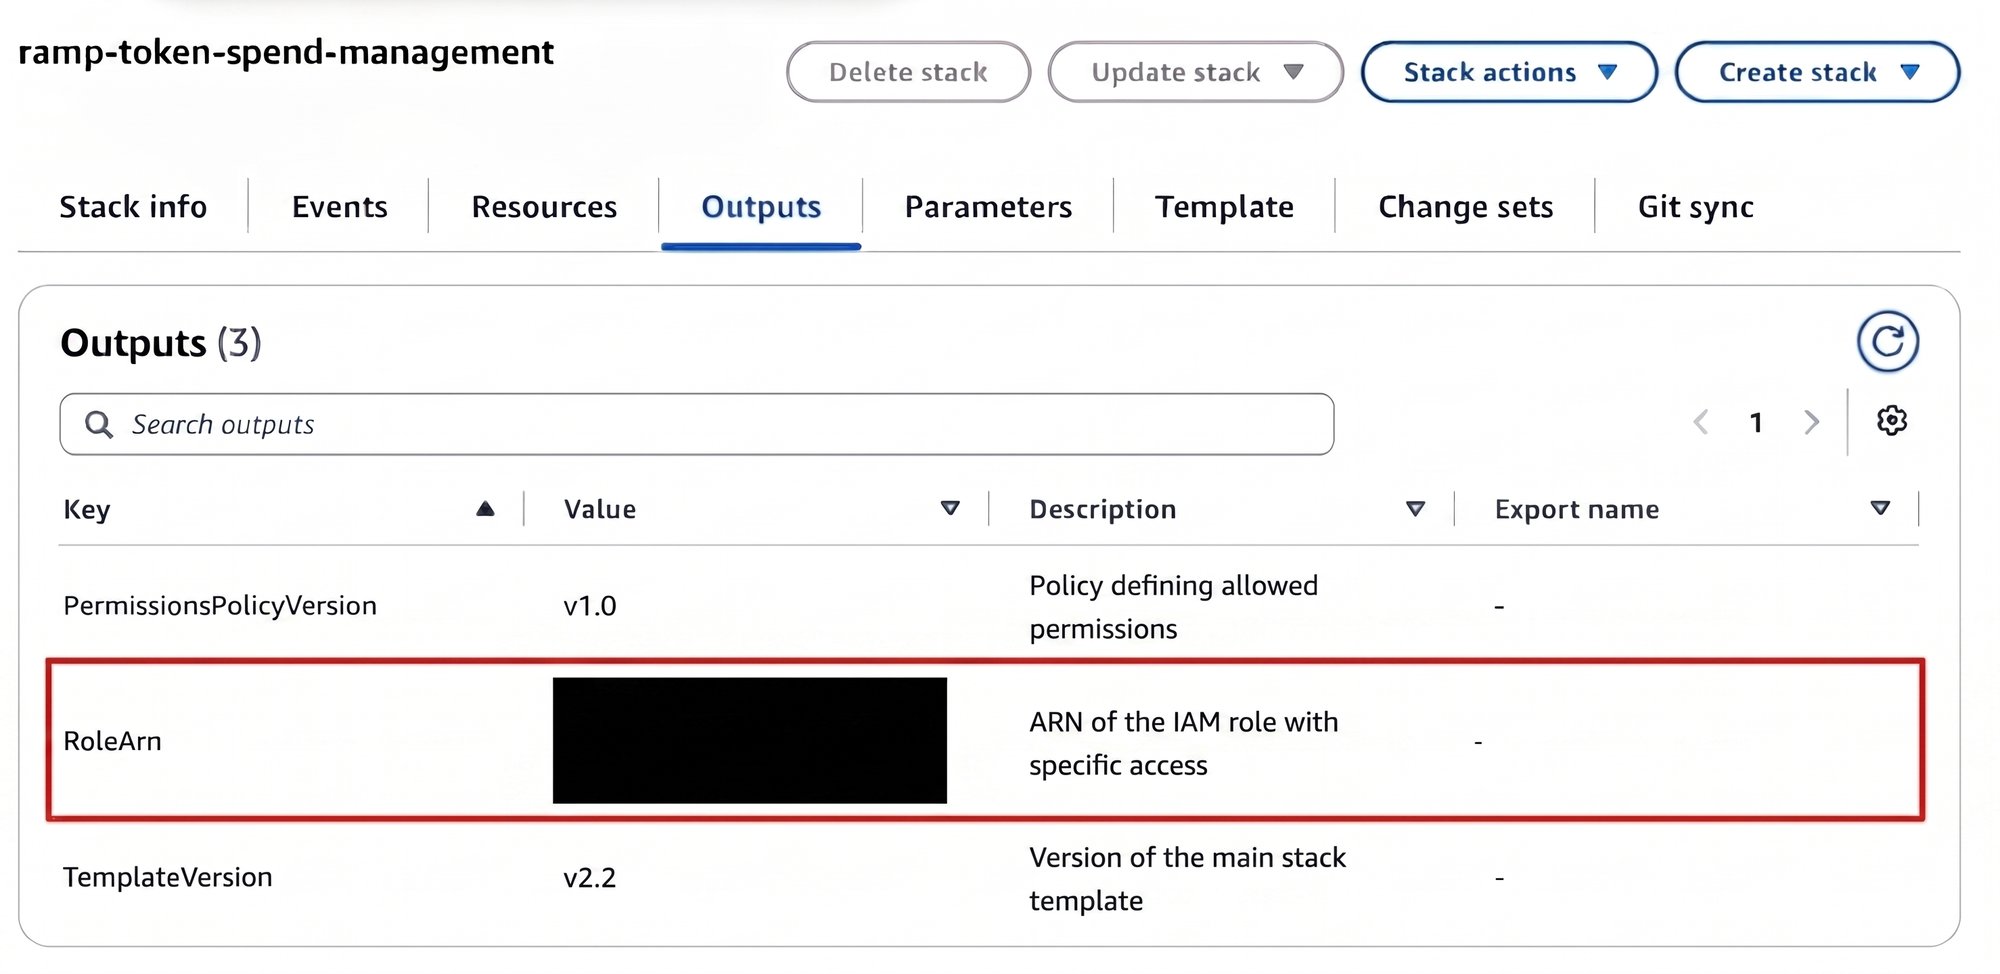
Task: Expand the Create stack dropdown
Action: pos(1817,72)
